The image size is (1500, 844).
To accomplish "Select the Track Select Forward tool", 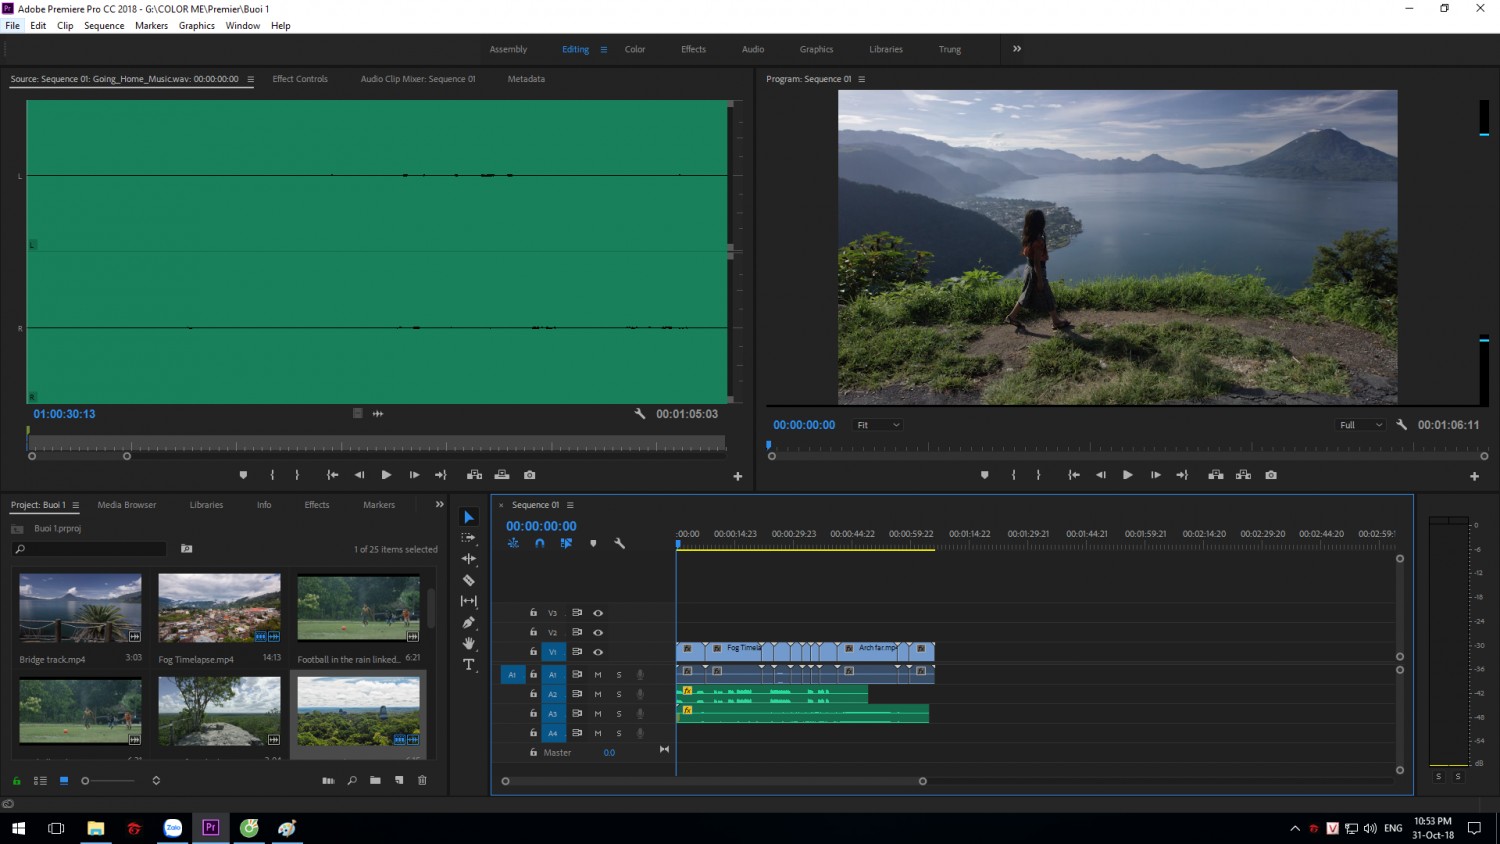I will coord(469,538).
